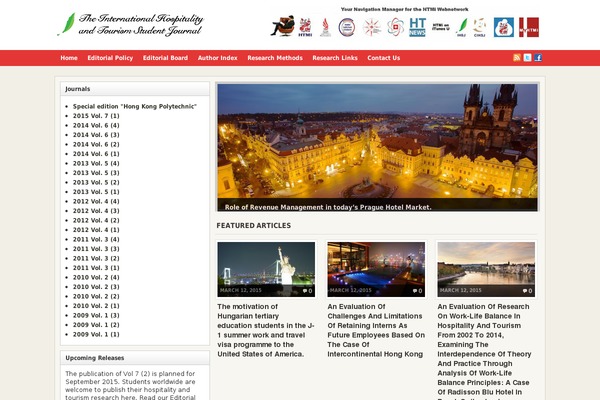
Task: Open the RSS feed icon
Action: coord(517,58)
